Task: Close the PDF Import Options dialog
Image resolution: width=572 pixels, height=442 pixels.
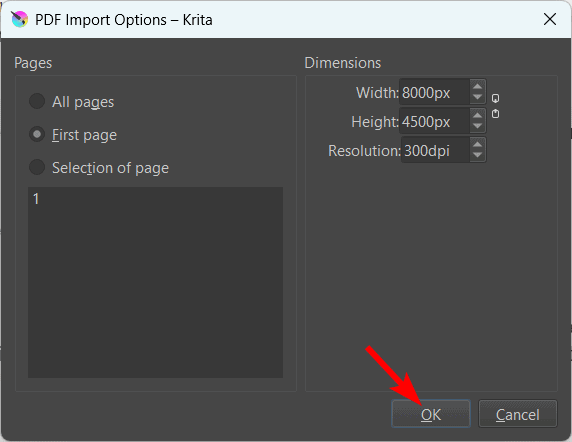Action: tap(549, 19)
